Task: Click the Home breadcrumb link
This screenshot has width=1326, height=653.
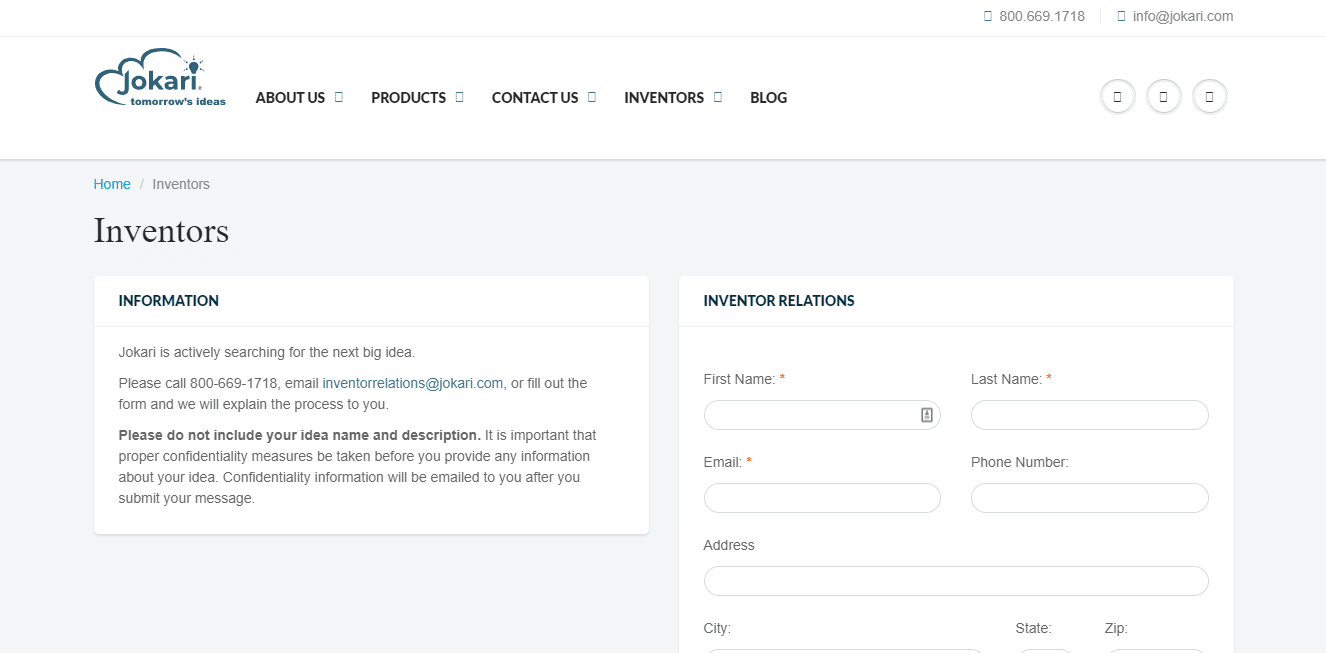Action: 112,184
